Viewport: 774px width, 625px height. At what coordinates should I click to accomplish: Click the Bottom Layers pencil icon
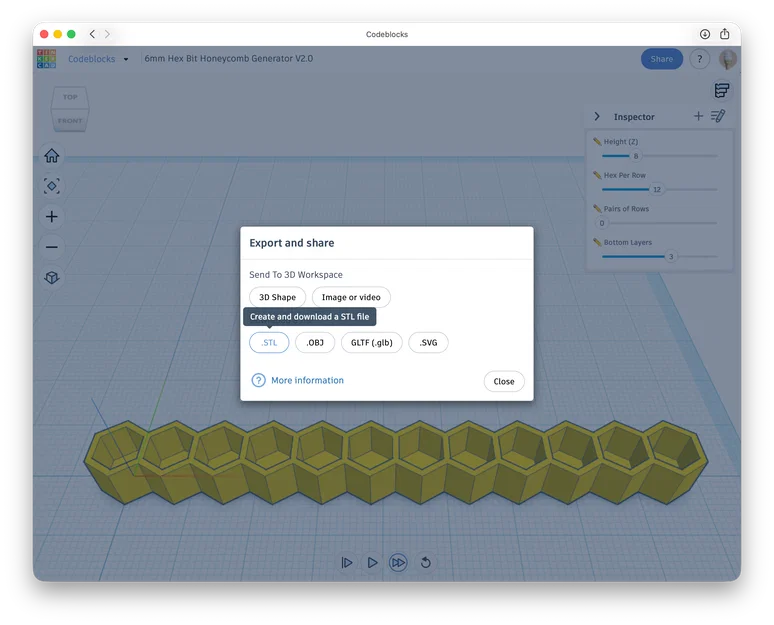coord(597,242)
